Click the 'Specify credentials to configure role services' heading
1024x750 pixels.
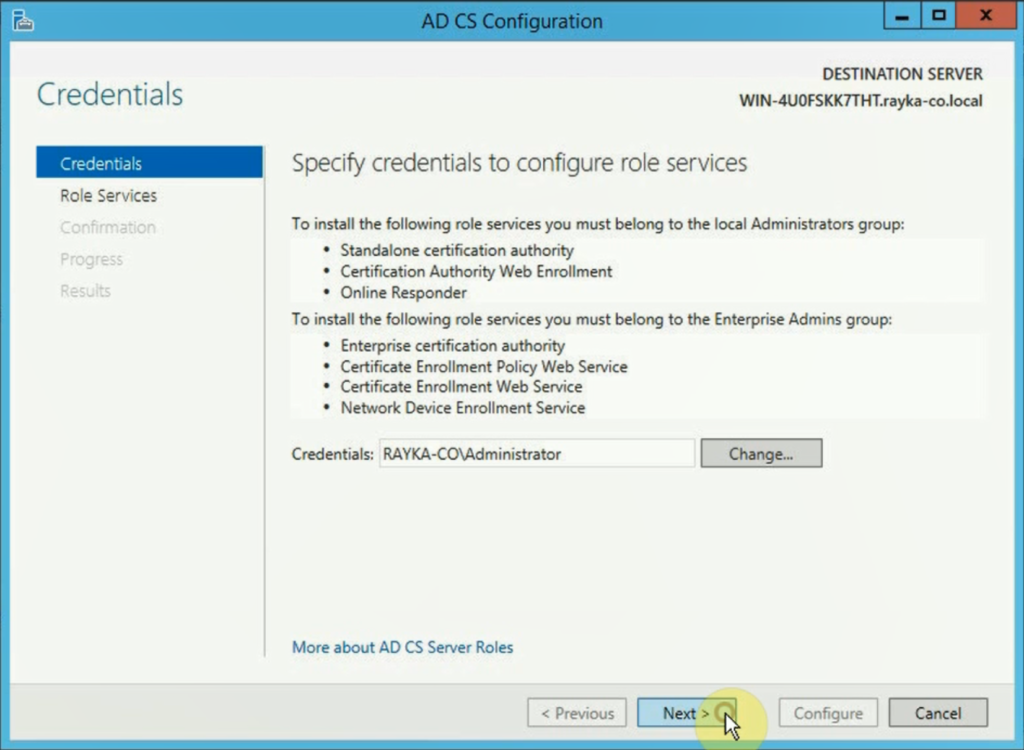(519, 163)
